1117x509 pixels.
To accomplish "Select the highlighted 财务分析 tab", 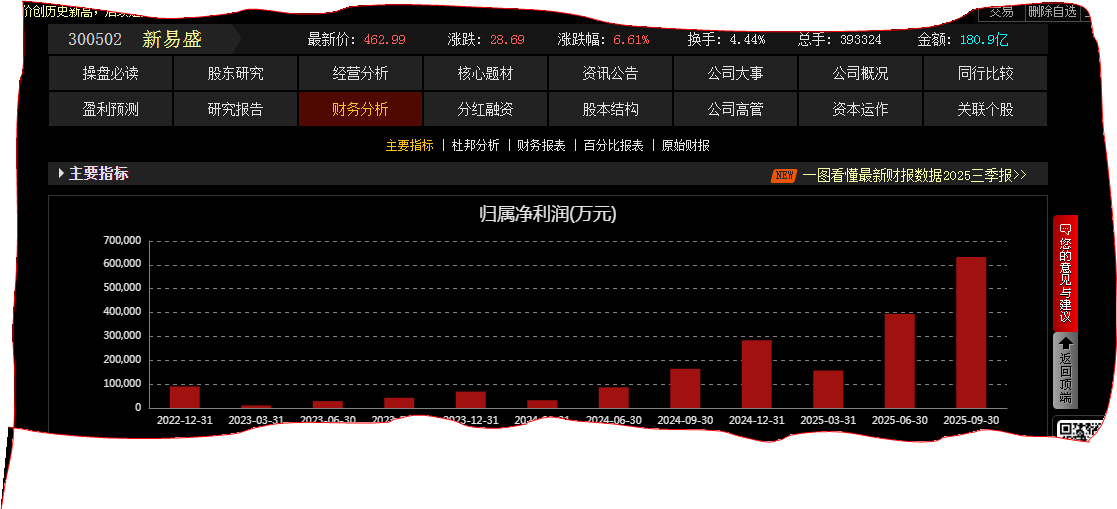I will [360, 109].
